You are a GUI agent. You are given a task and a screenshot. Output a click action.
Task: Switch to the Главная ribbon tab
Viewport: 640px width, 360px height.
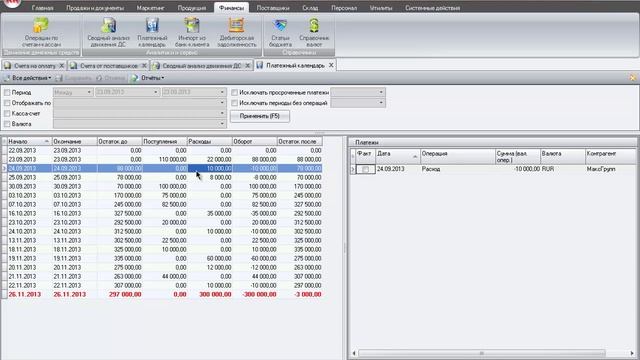(x=42, y=8)
